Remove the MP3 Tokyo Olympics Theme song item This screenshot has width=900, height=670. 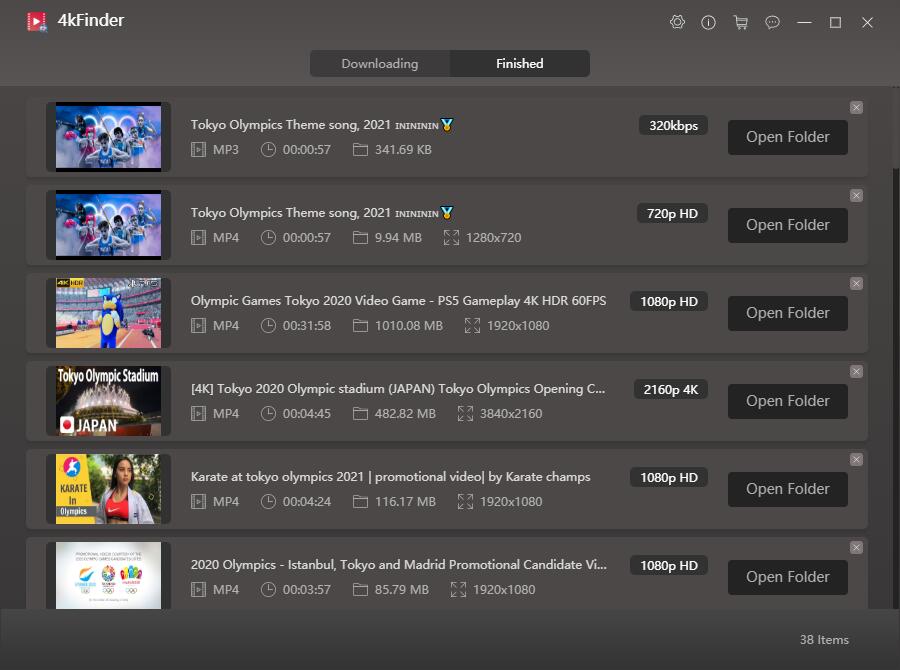[856, 107]
